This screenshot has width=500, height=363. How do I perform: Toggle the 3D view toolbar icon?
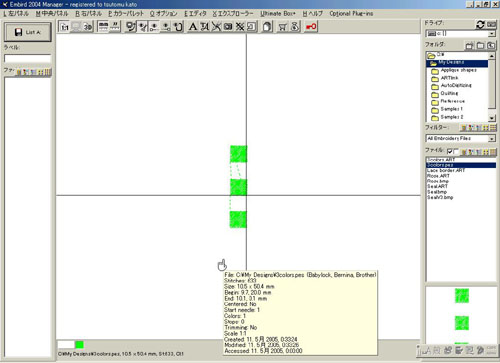(x=88, y=27)
